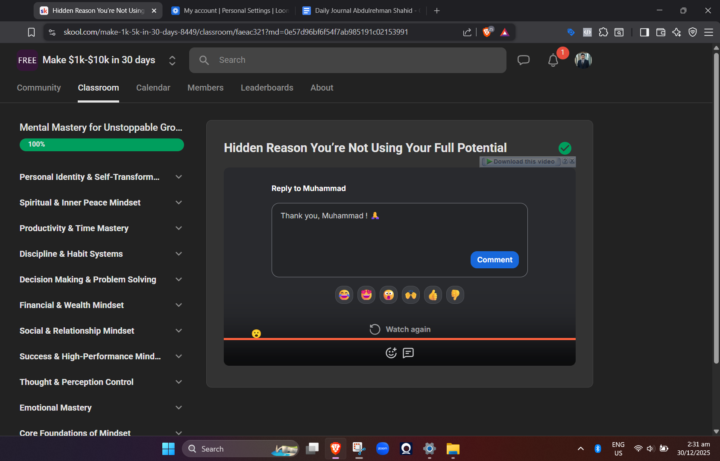
Task: Open Brave Wallet icon
Action: pos(660,32)
